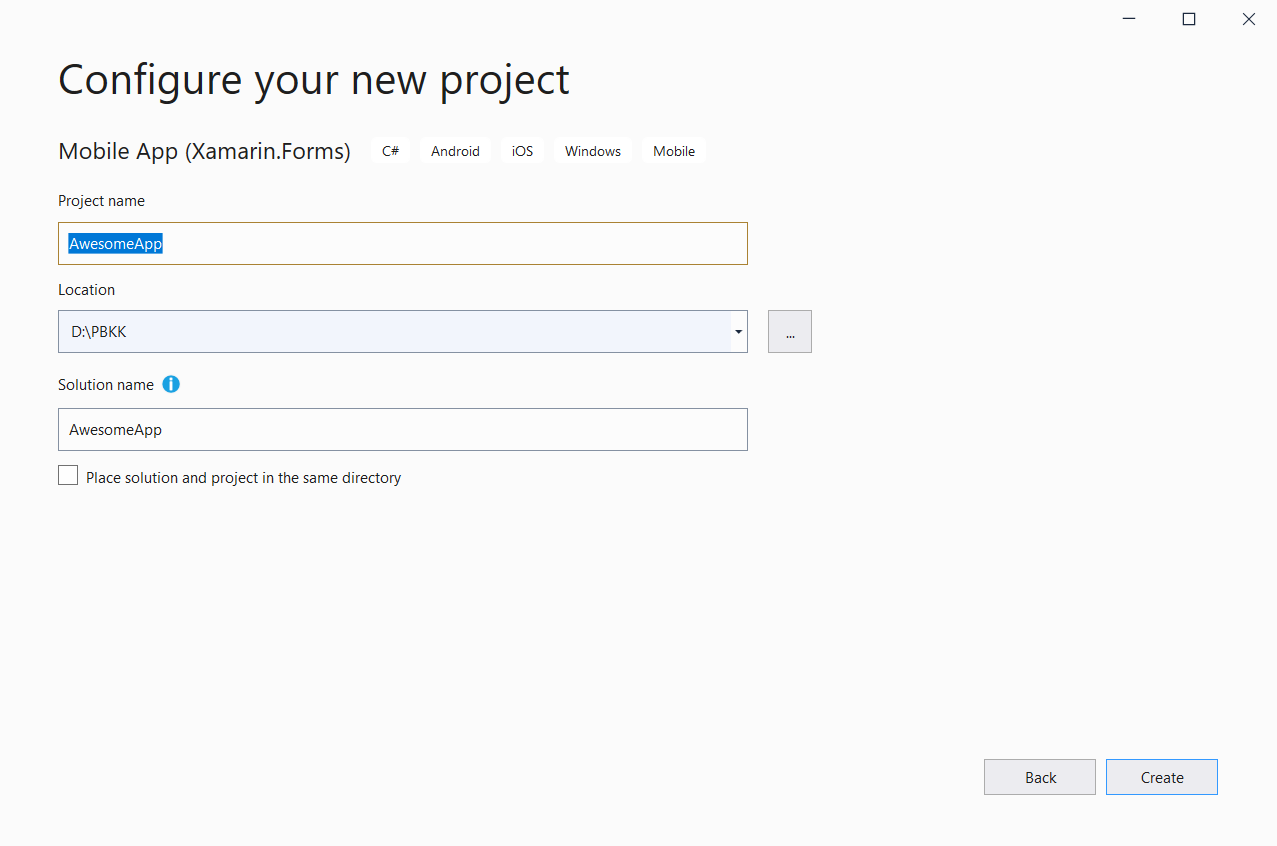Image resolution: width=1277 pixels, height=846 pixels.
Task: Close the dialog window
Action: (1248, 19)
